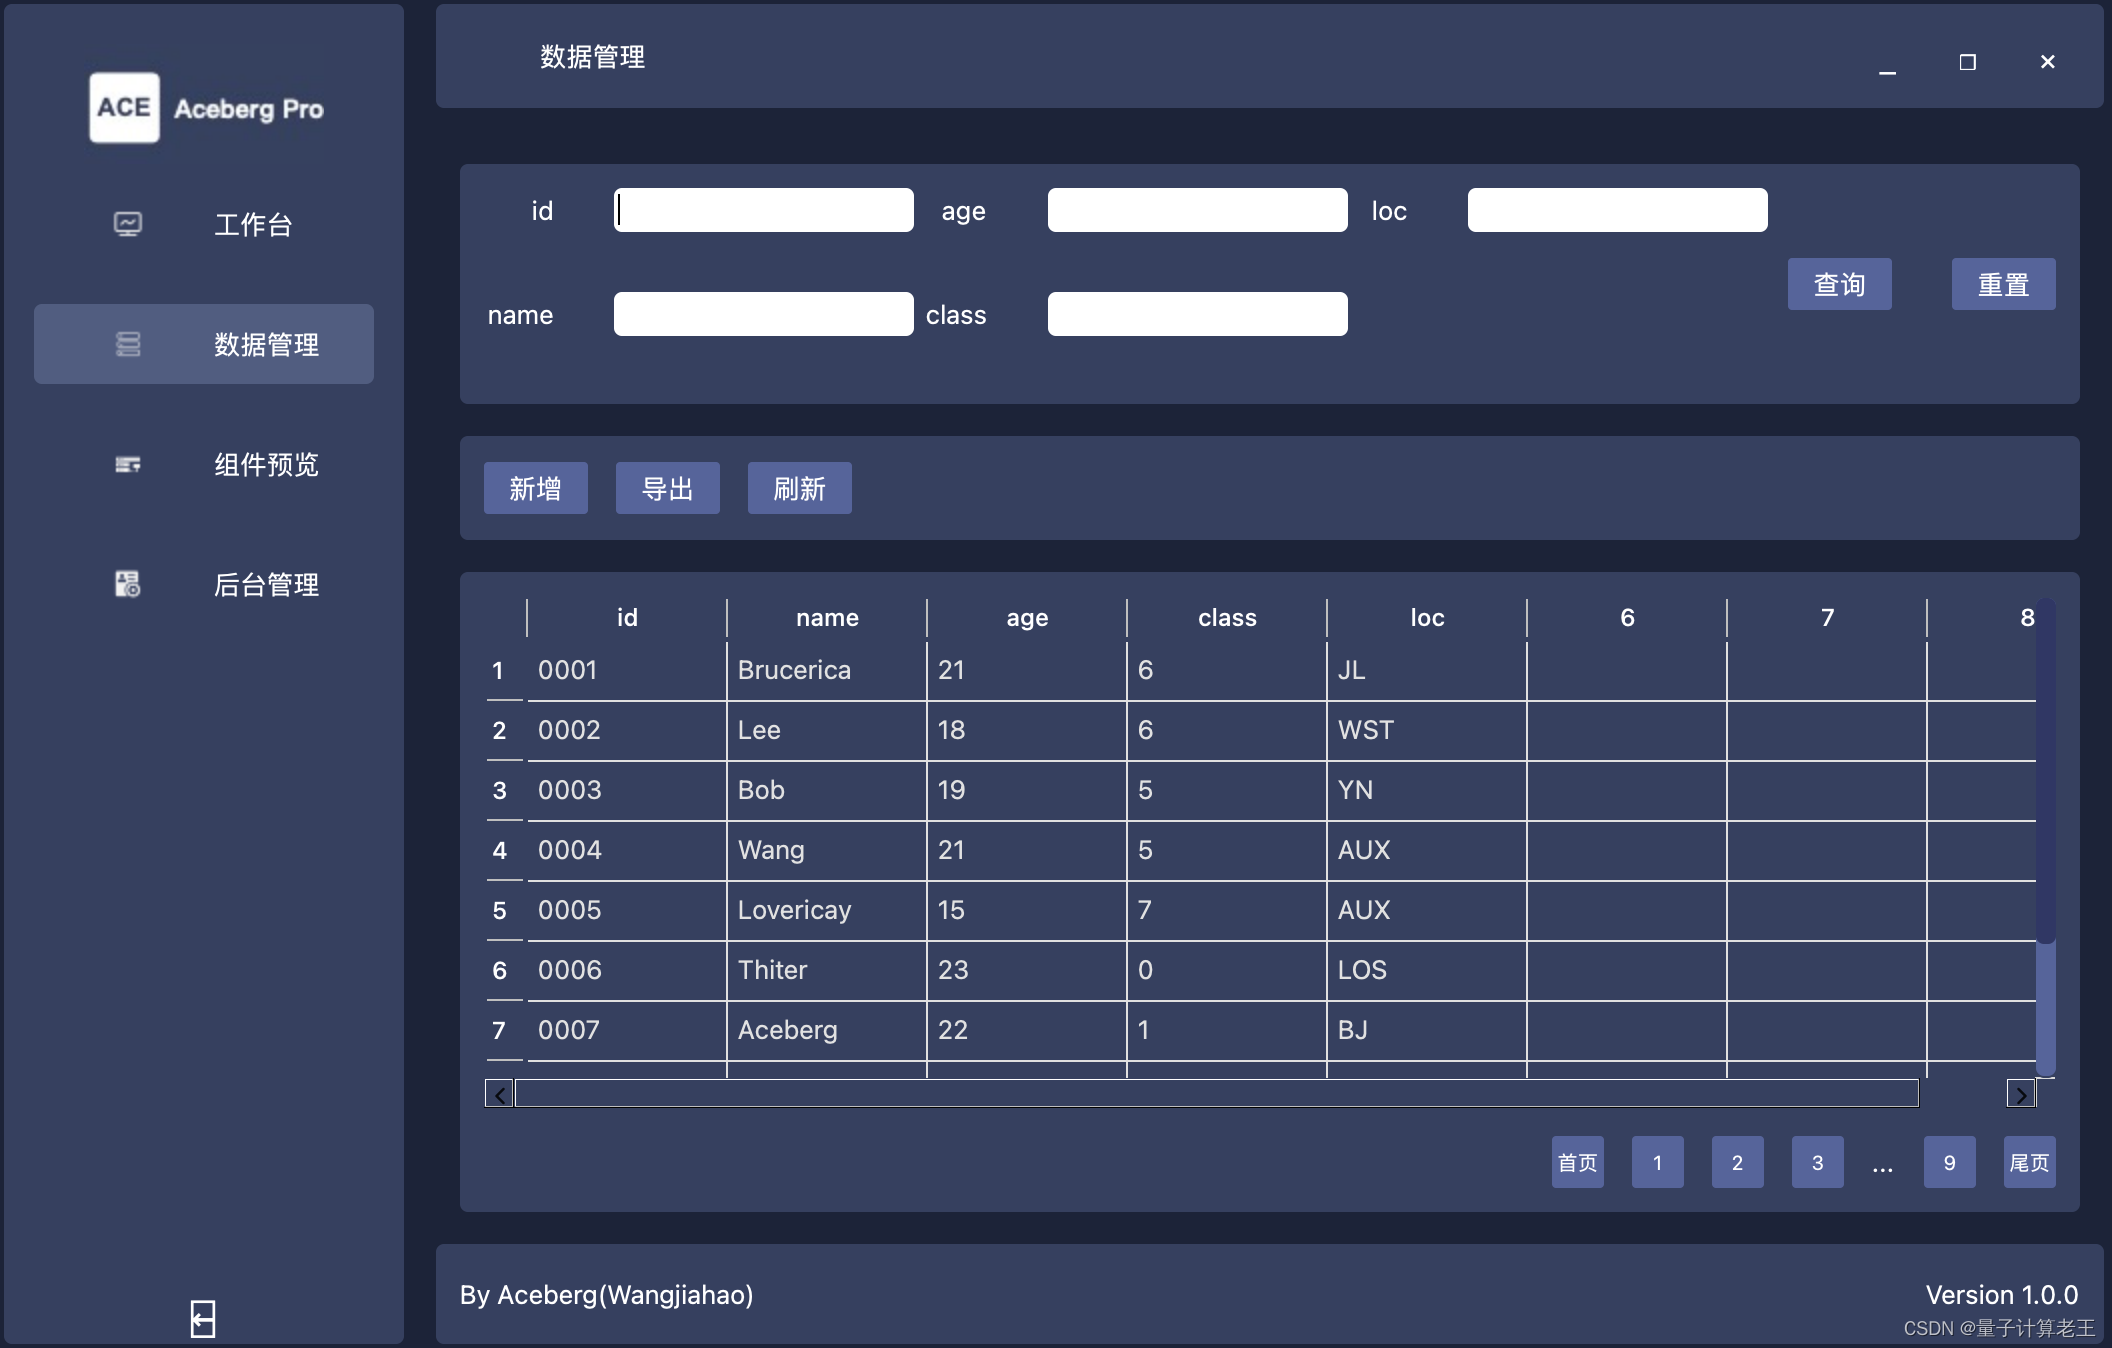This screenshot has height=1348, width=2112.
Task: Open the 工作台 menu item
Action: point(253,225)
